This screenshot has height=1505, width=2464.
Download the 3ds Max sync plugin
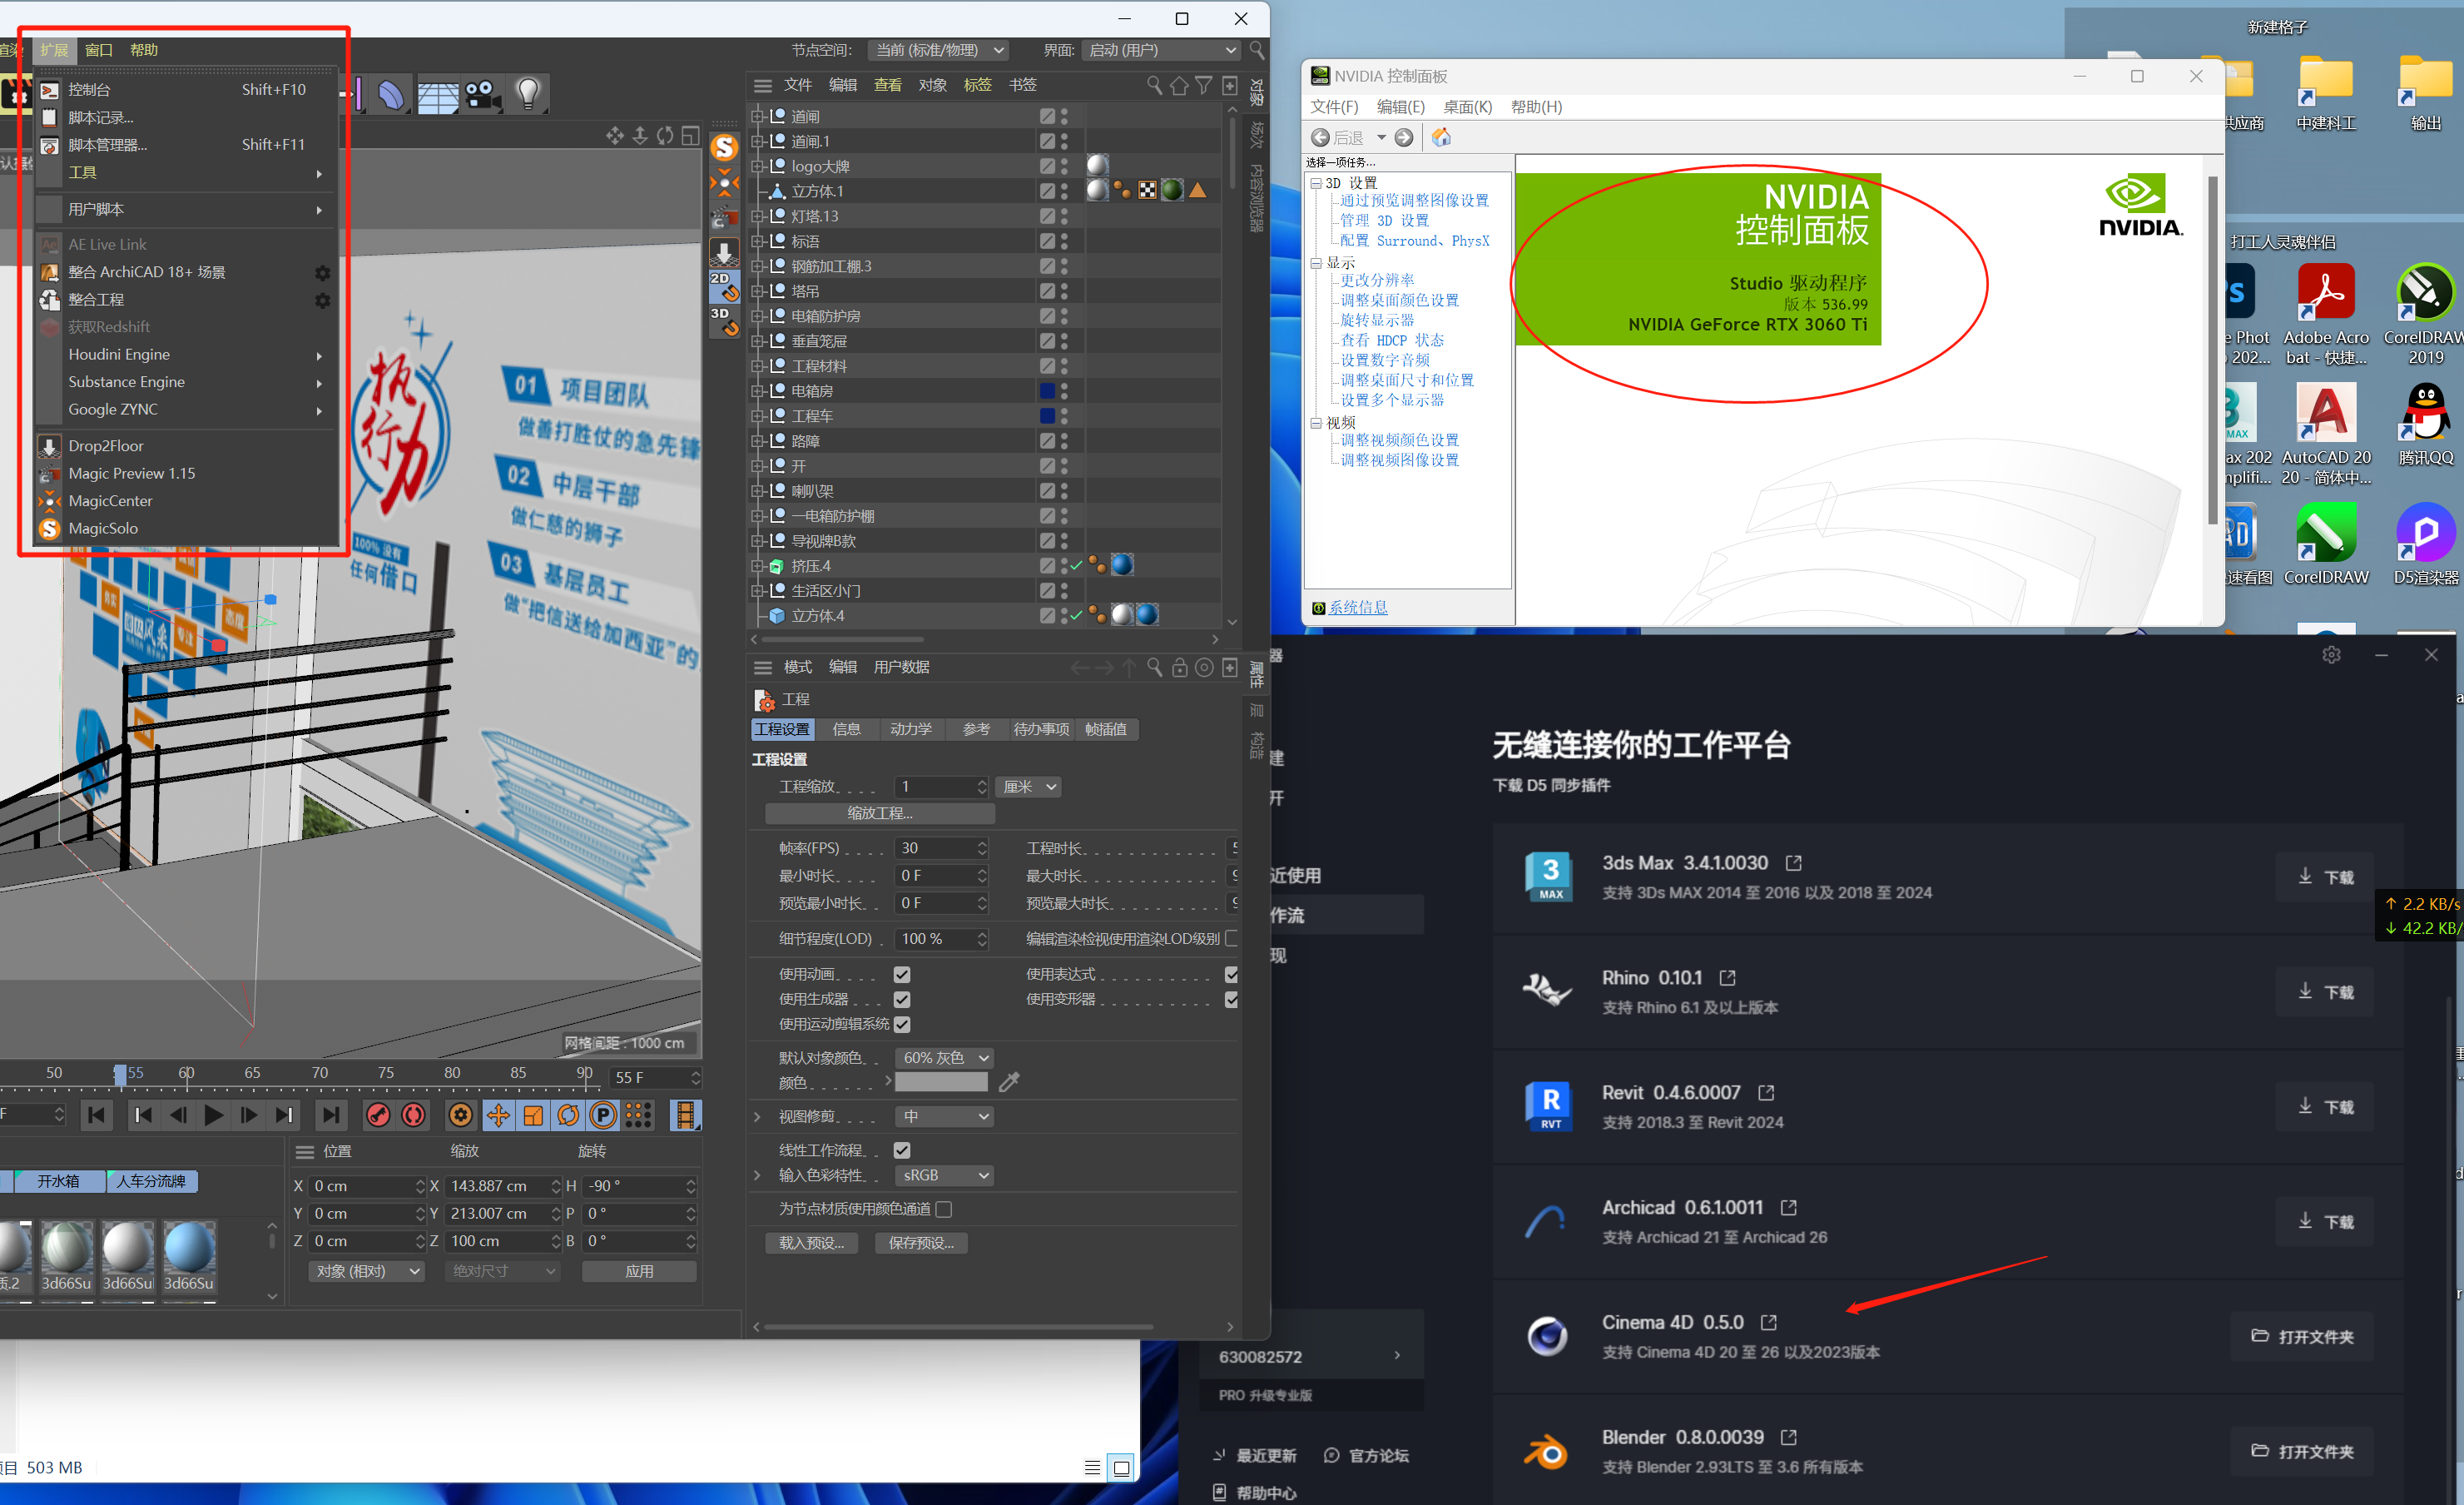2325,877
